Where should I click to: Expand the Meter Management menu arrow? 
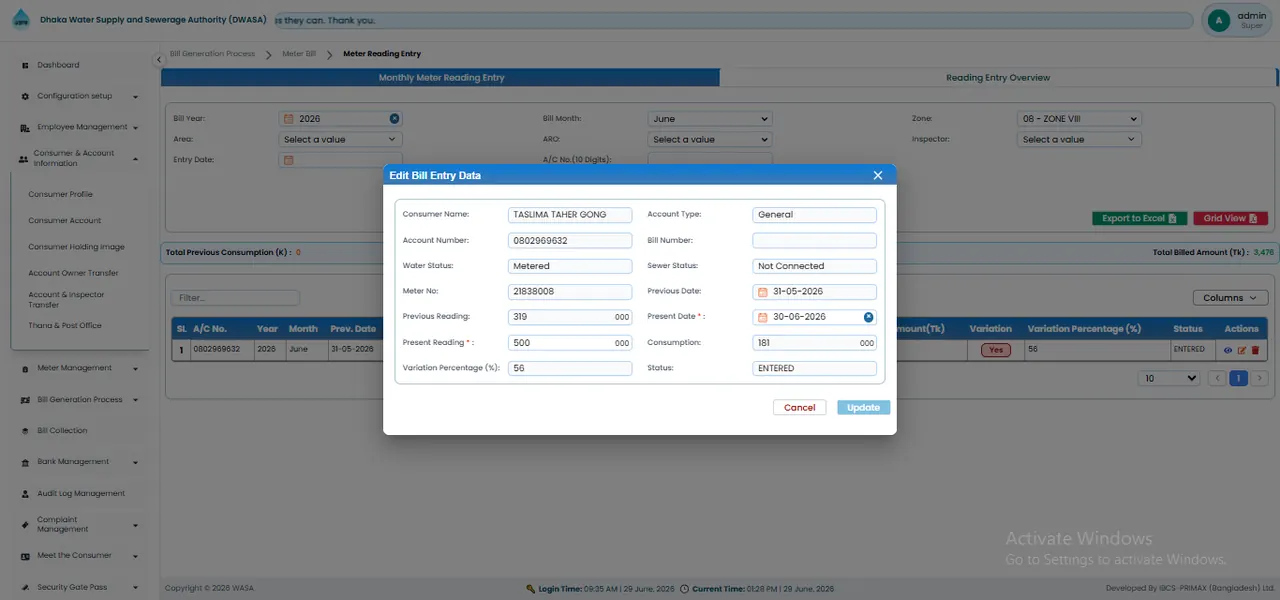coord(135,368)
